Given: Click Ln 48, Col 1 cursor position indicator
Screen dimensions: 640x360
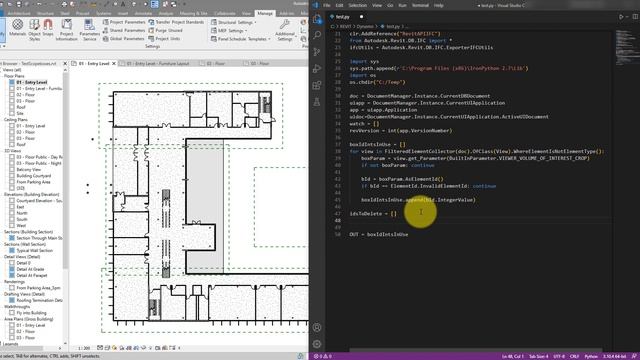Looking at the screenshot, I should point(513,356).
